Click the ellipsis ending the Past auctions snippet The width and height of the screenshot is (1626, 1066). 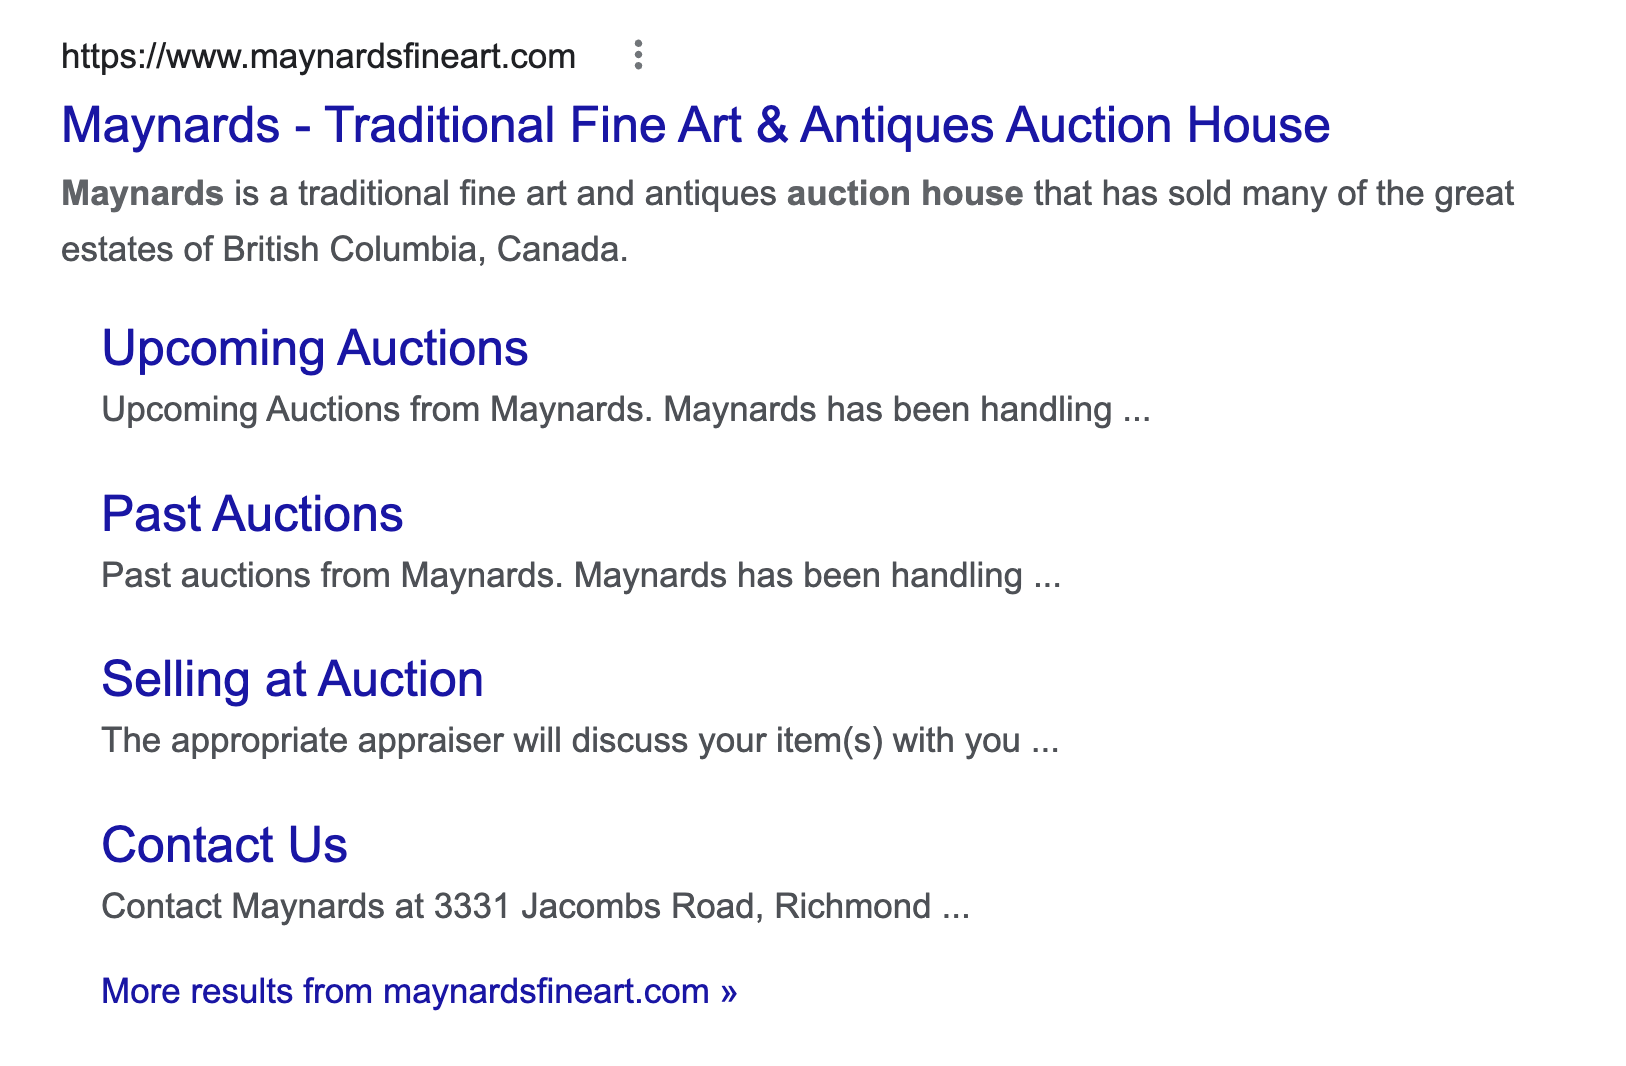click(1046, 576)
